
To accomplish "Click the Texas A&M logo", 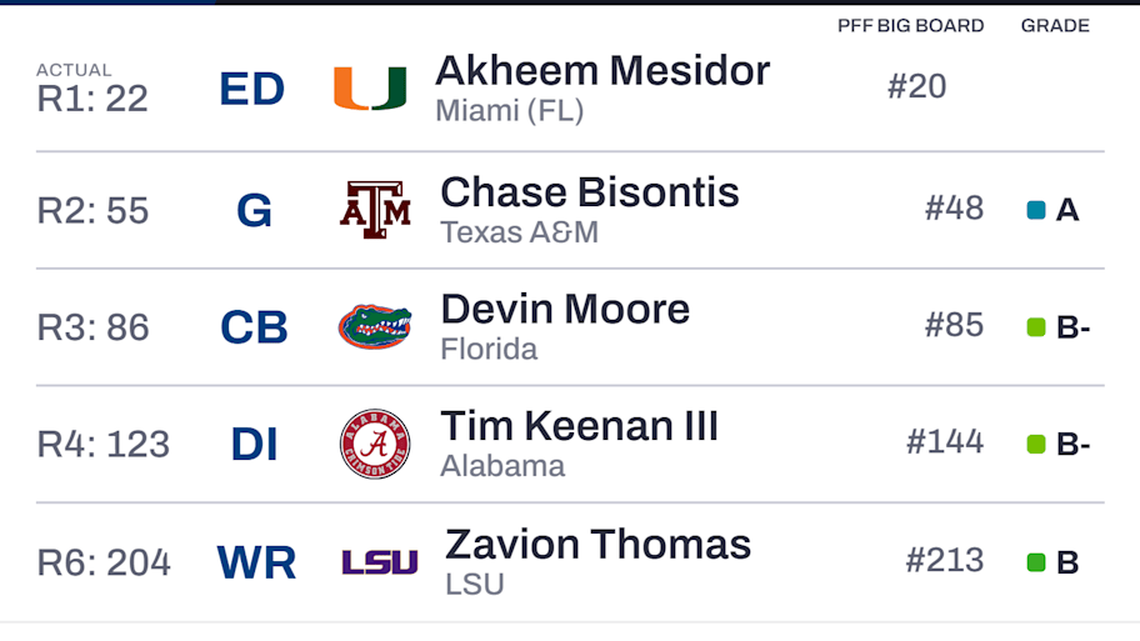I will tap(375, 209).
